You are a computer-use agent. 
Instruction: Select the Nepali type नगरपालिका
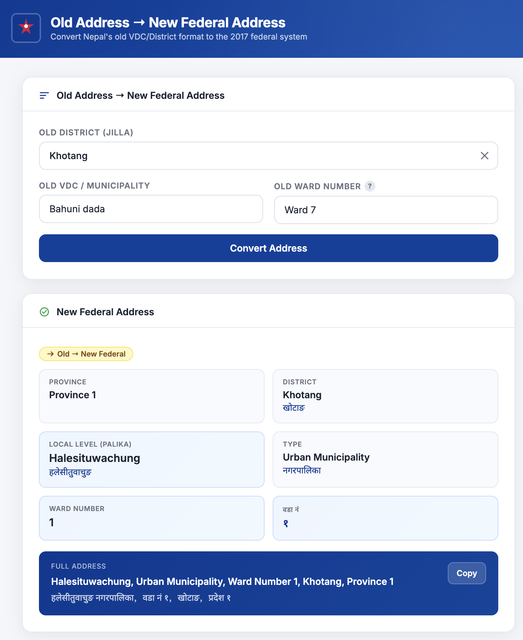point(302,470)
